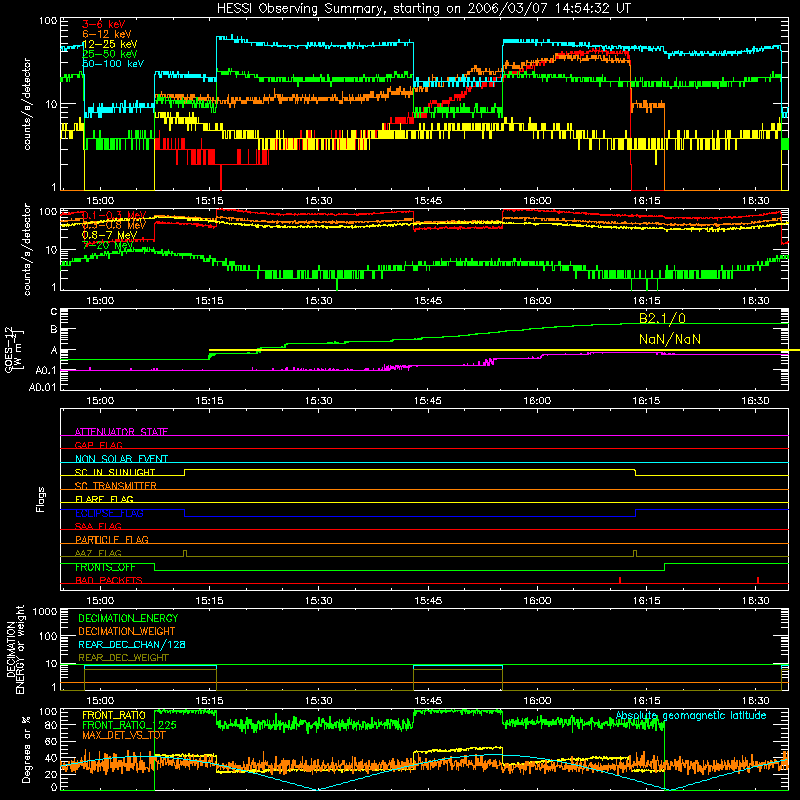Select the PARTICLE_FLAG label
800x800 pixels.
(111, 539)
